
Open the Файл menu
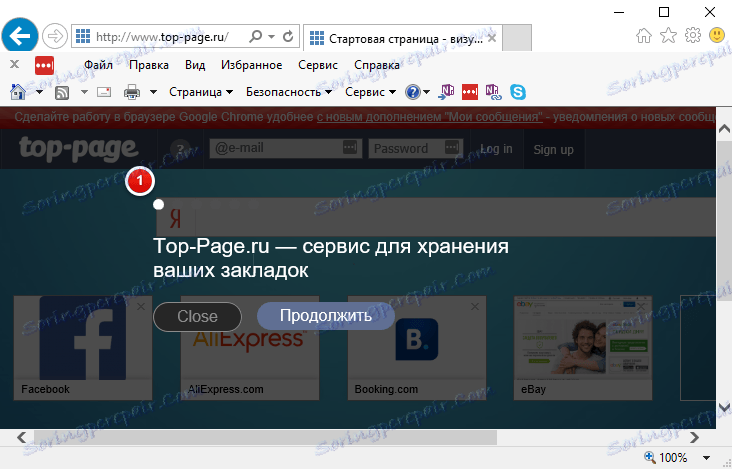98,65
